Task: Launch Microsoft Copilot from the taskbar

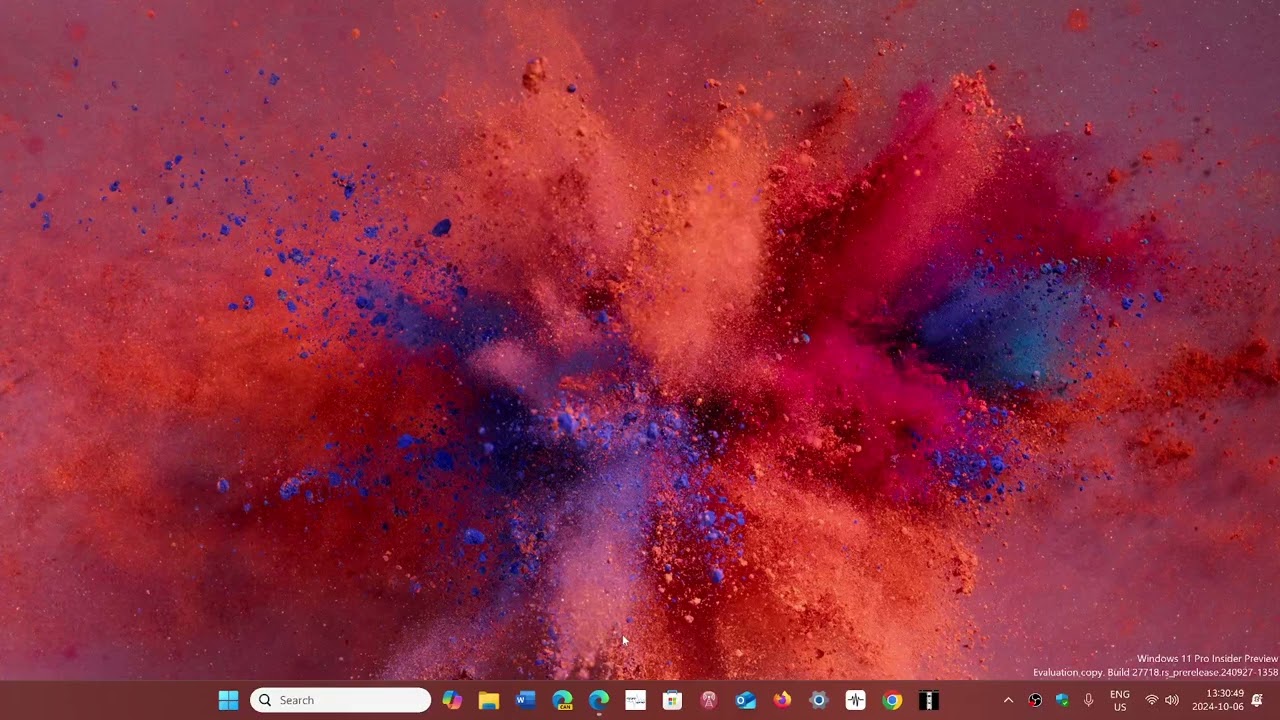Action: (x=452, y=700)
